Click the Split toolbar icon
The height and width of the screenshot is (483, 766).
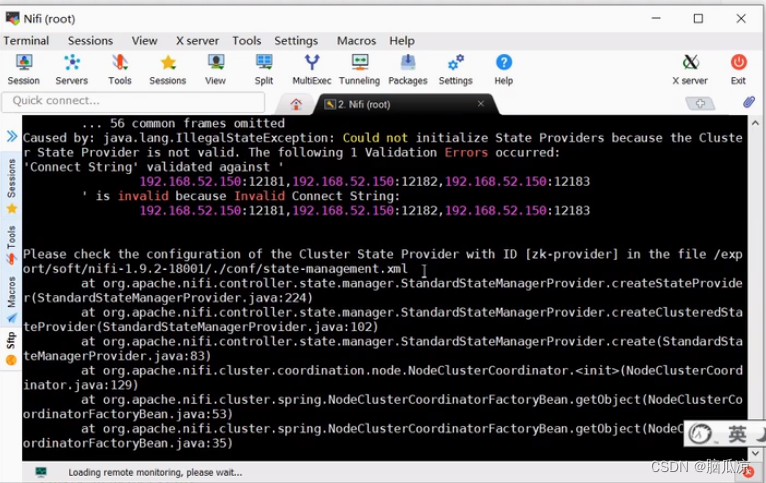264,69
